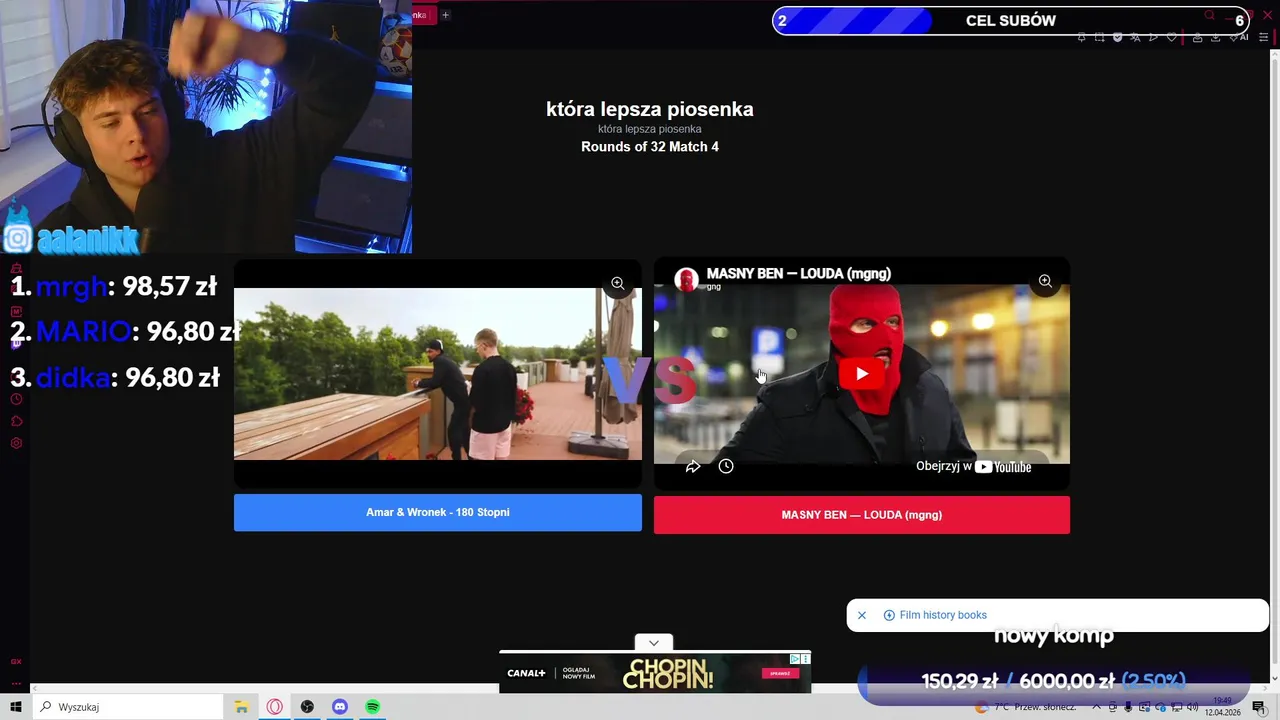Open the mgng channel avatar
Screen dimensions: 1280x720
click(x=686, y=280)
